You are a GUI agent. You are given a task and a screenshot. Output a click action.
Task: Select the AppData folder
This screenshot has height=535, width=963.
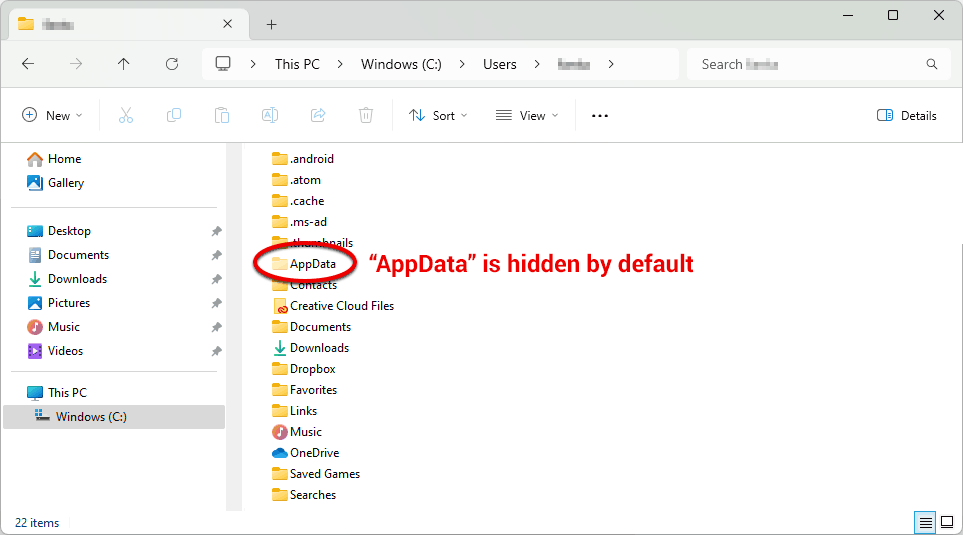pos(312,264)
